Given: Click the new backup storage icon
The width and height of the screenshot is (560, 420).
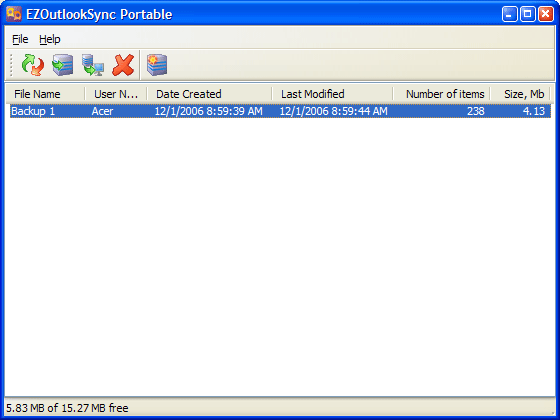Looking at the screenshot, I should [157, 65].
